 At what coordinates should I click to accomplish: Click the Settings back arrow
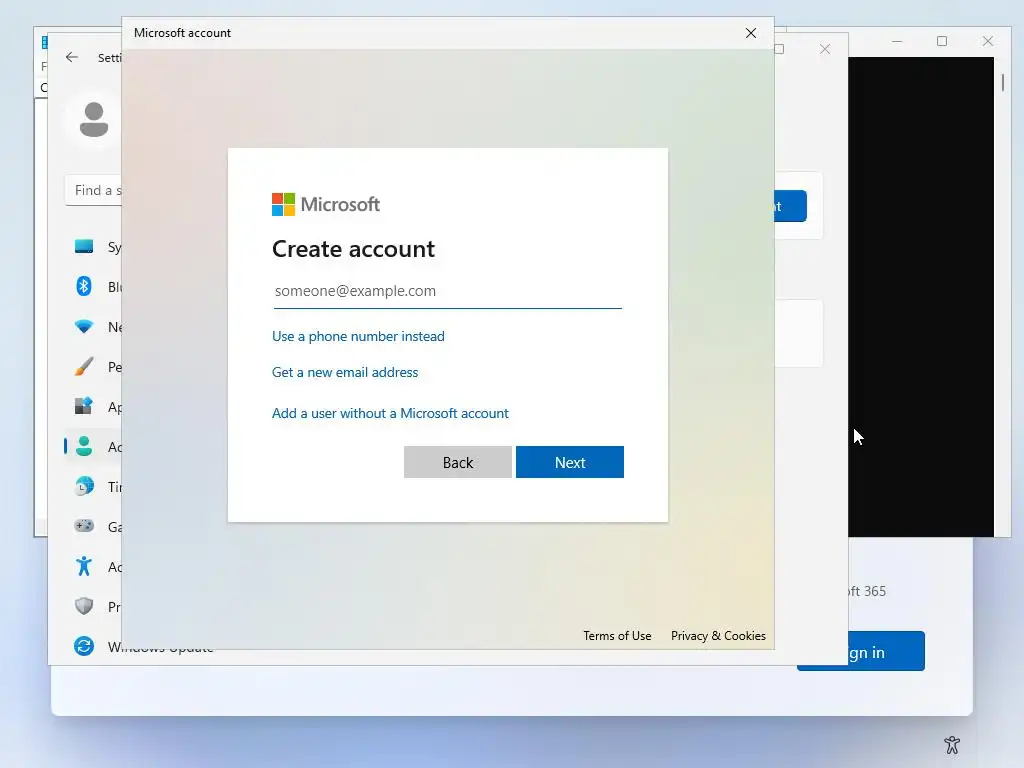[72, 57]
